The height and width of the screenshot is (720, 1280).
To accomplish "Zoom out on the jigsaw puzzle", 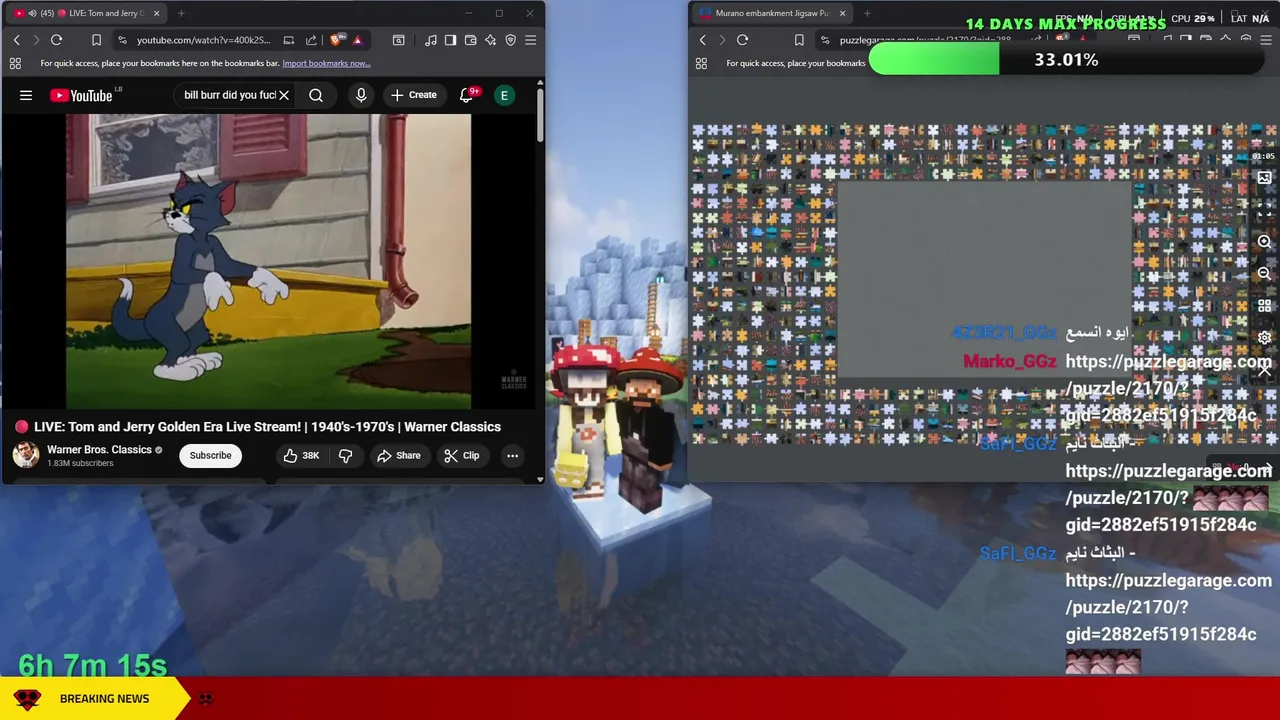I will (x=1264, y=274).
